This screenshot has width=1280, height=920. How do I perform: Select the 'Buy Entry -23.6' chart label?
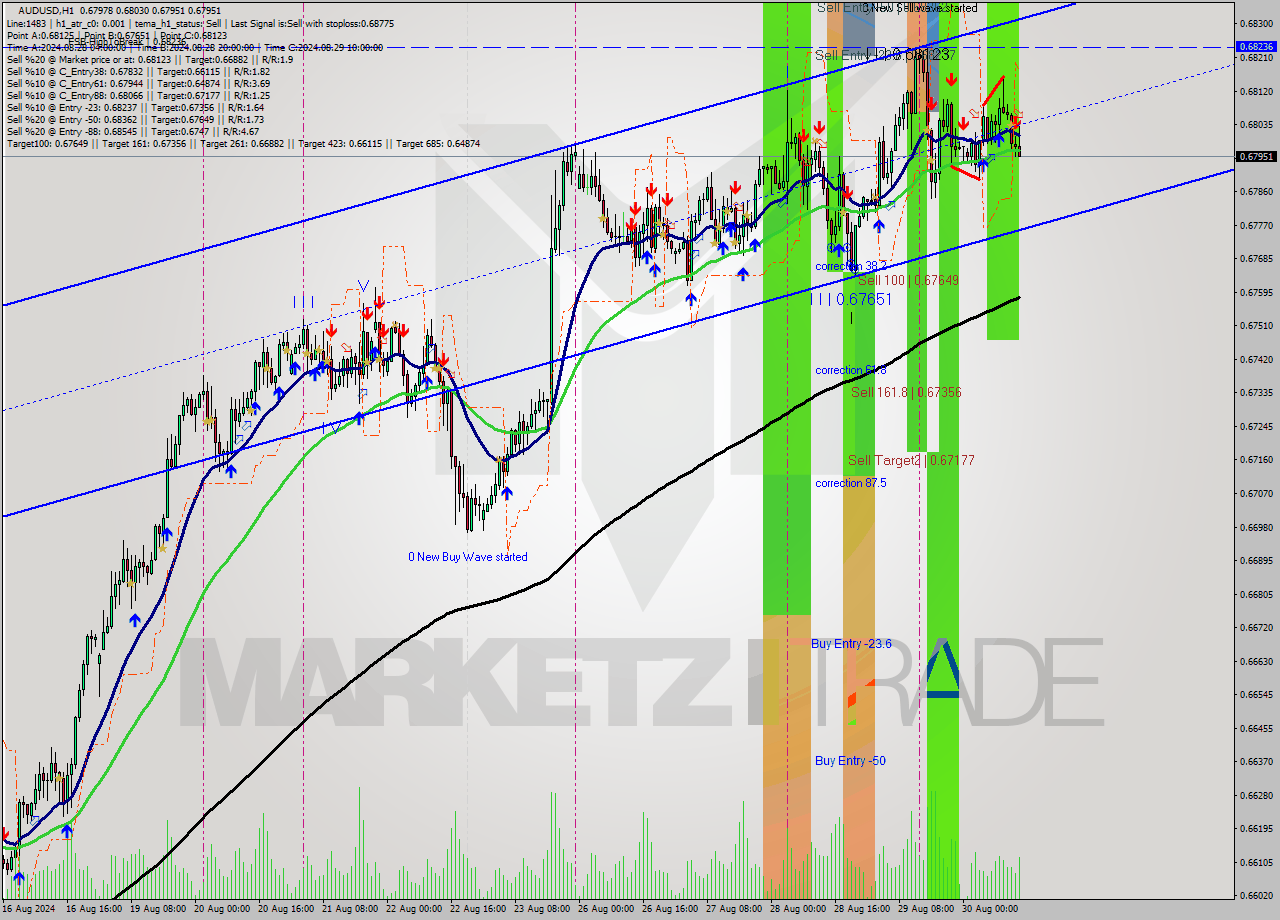pyautogui.click(x=851, y=644)
